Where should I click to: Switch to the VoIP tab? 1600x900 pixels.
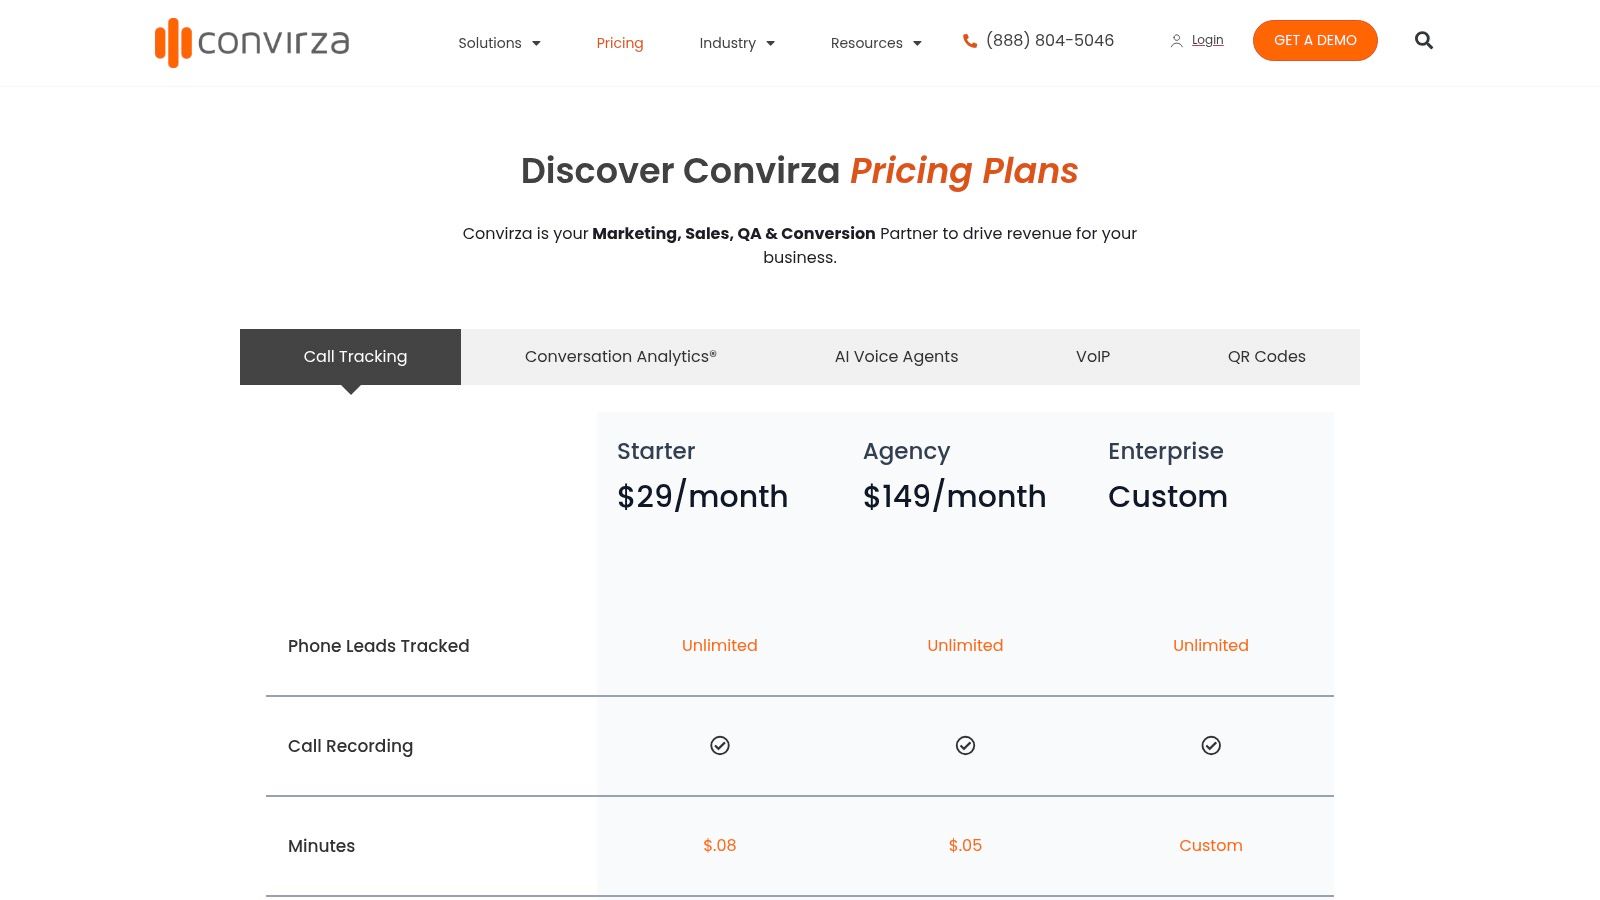pyautogui.click(x=1093, y=357)
